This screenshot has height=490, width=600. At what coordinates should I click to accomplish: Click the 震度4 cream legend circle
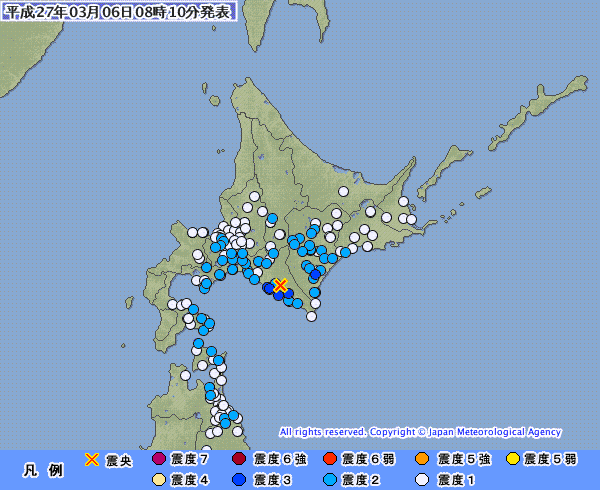[159, 480]
